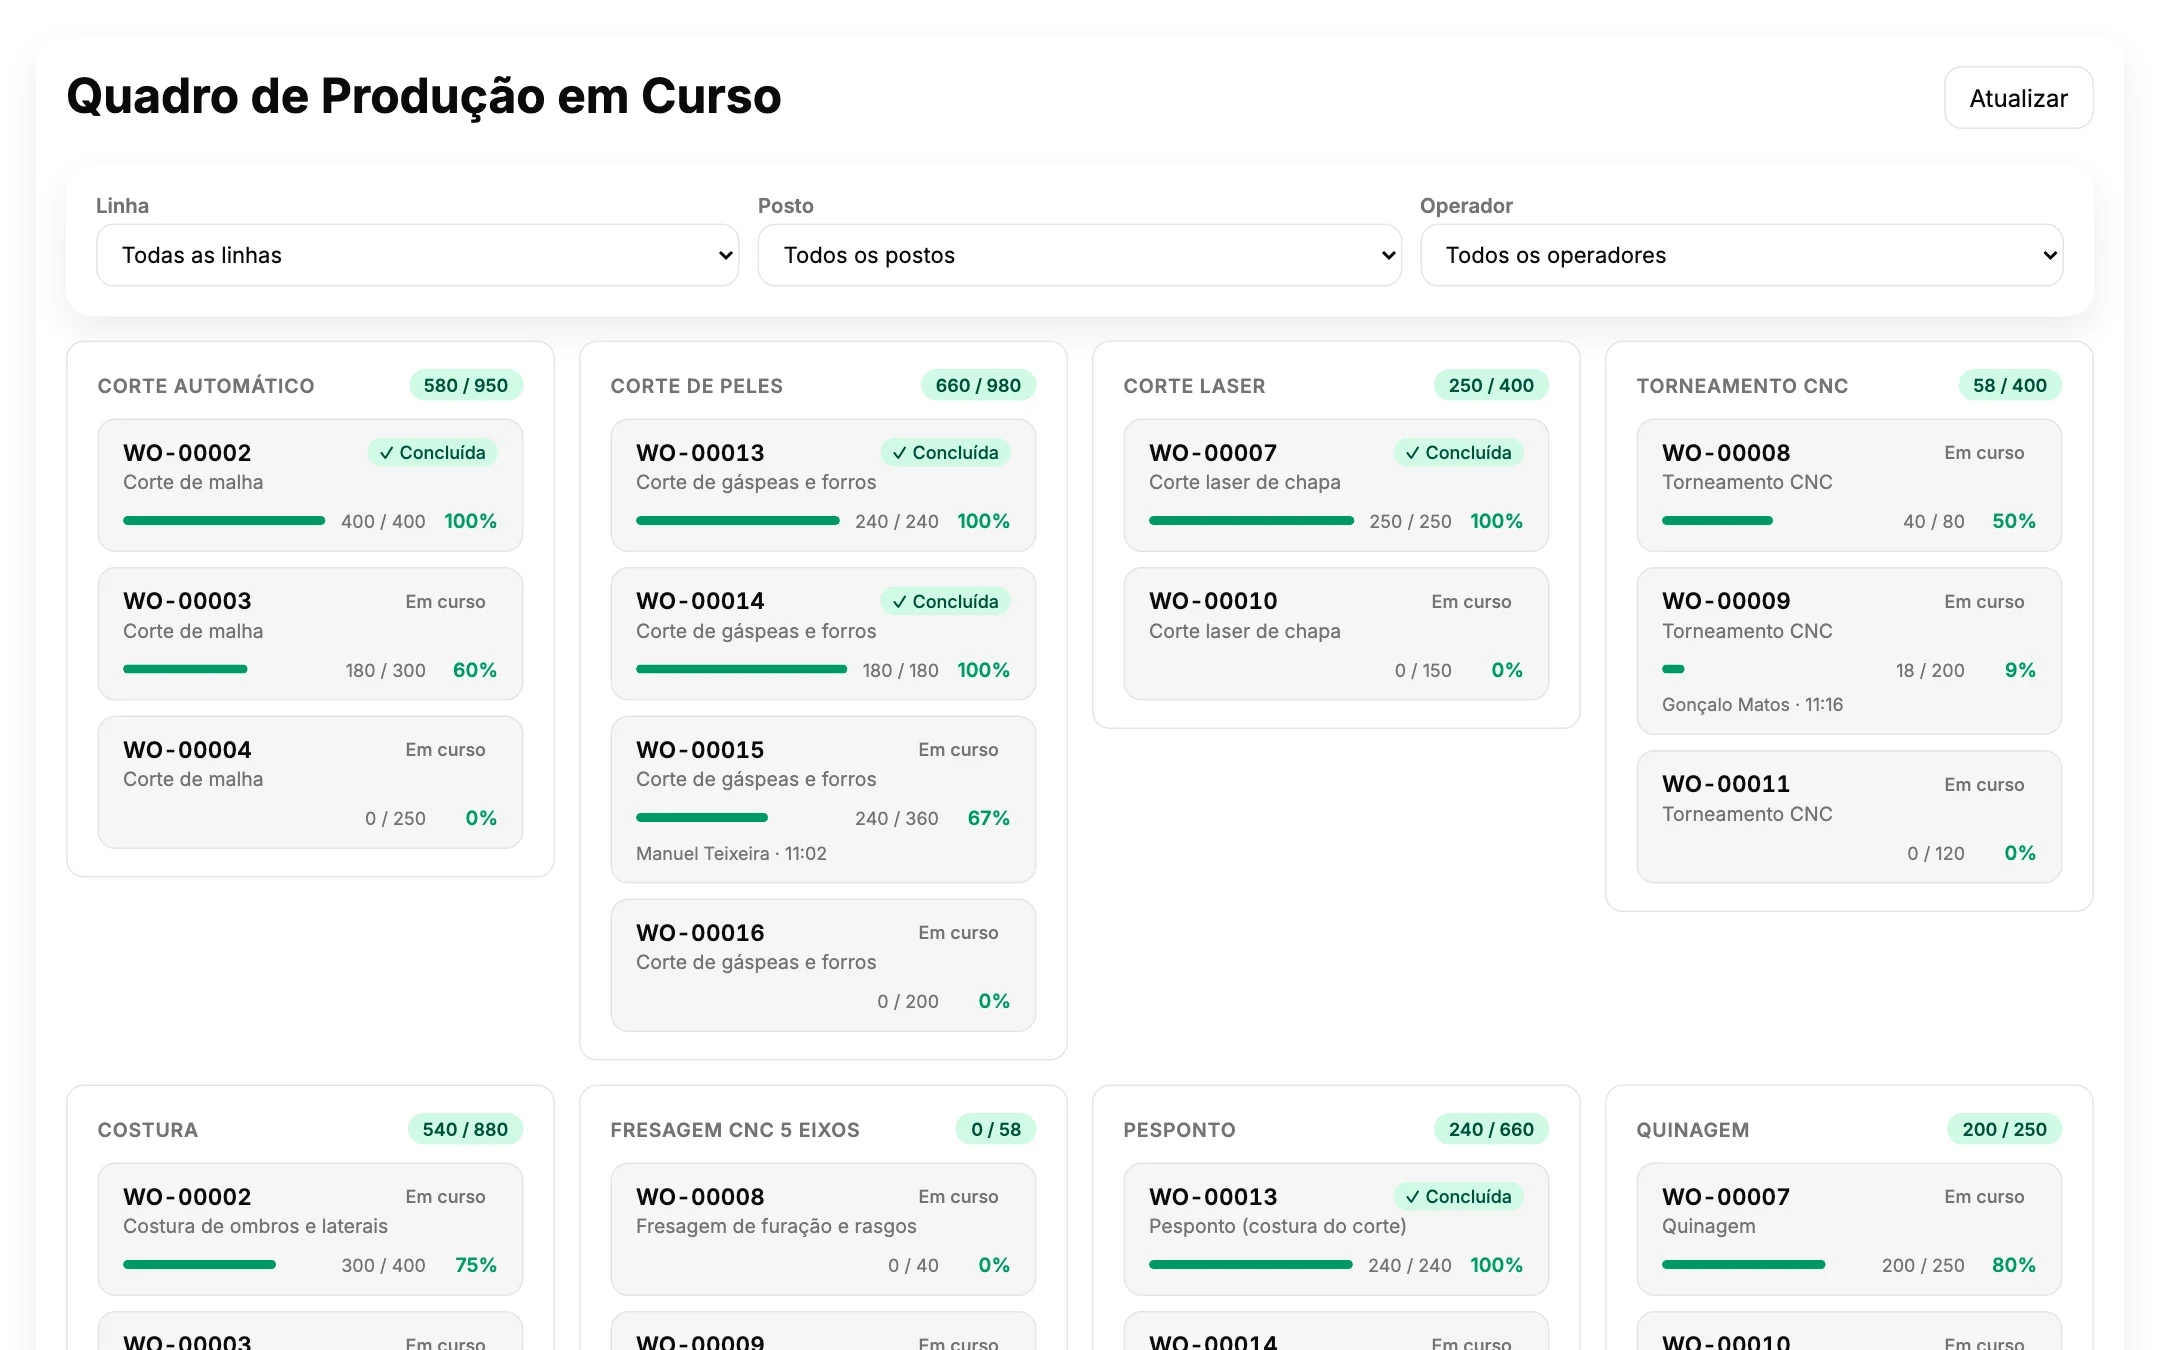The height and width of the screenshot is (1350, 2160).
Task: Open WO-00007 Quinagem card
Action: click(x=1849, y=1229)
